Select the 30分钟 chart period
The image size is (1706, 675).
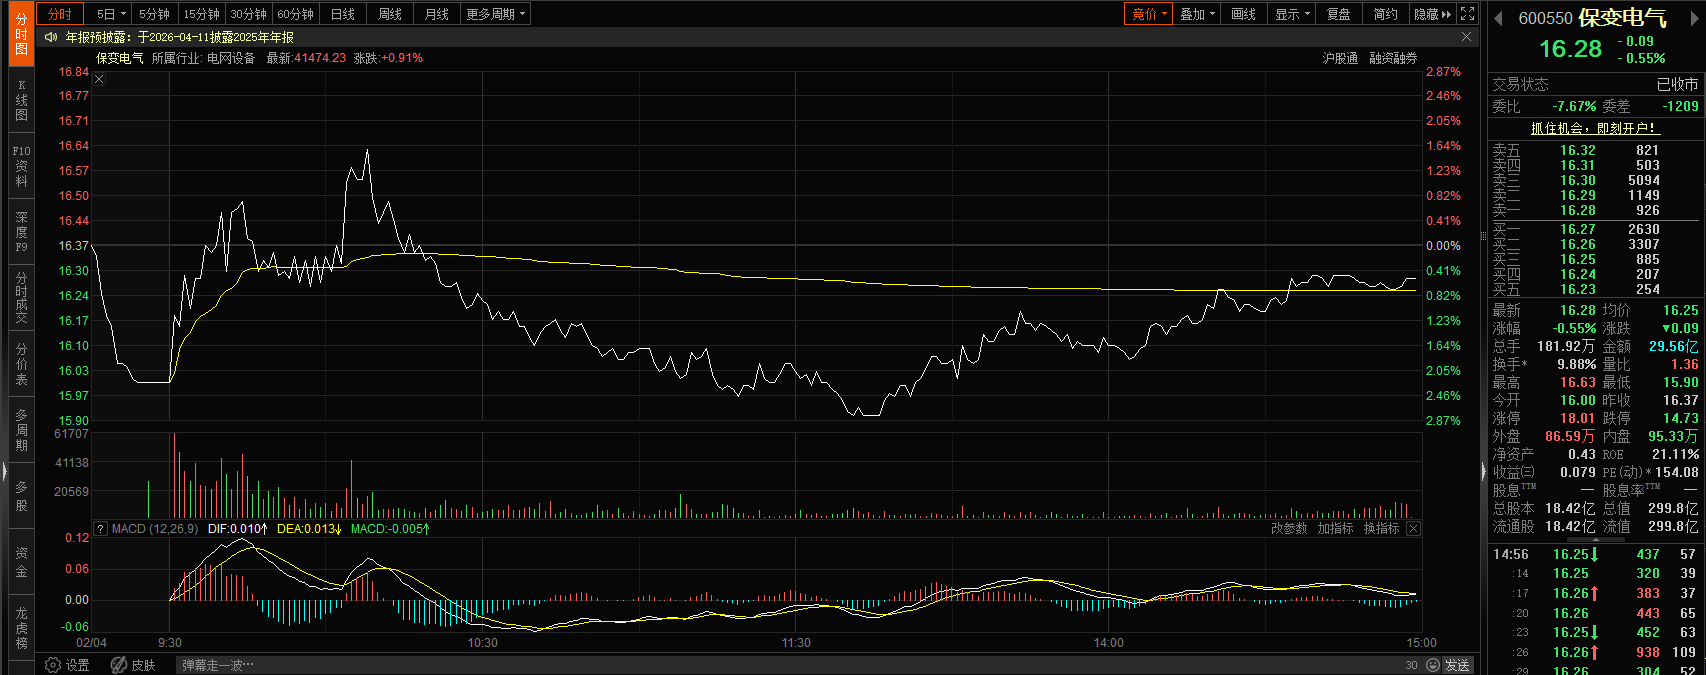(248, 14)
